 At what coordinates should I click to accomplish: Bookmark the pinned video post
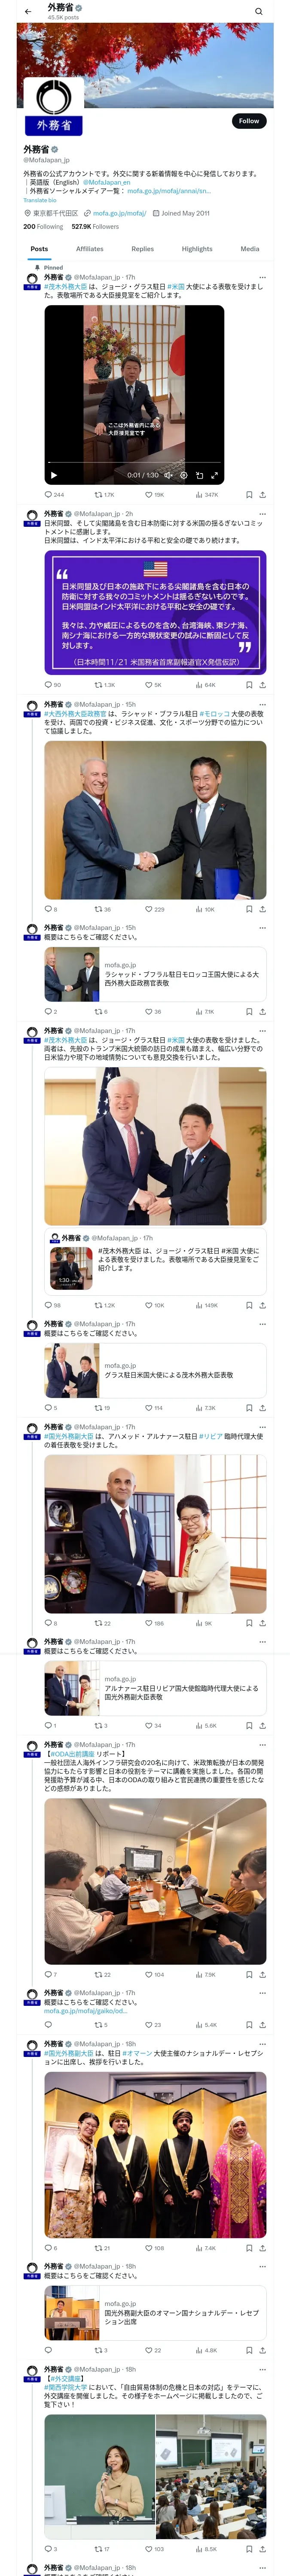point(249,494)
